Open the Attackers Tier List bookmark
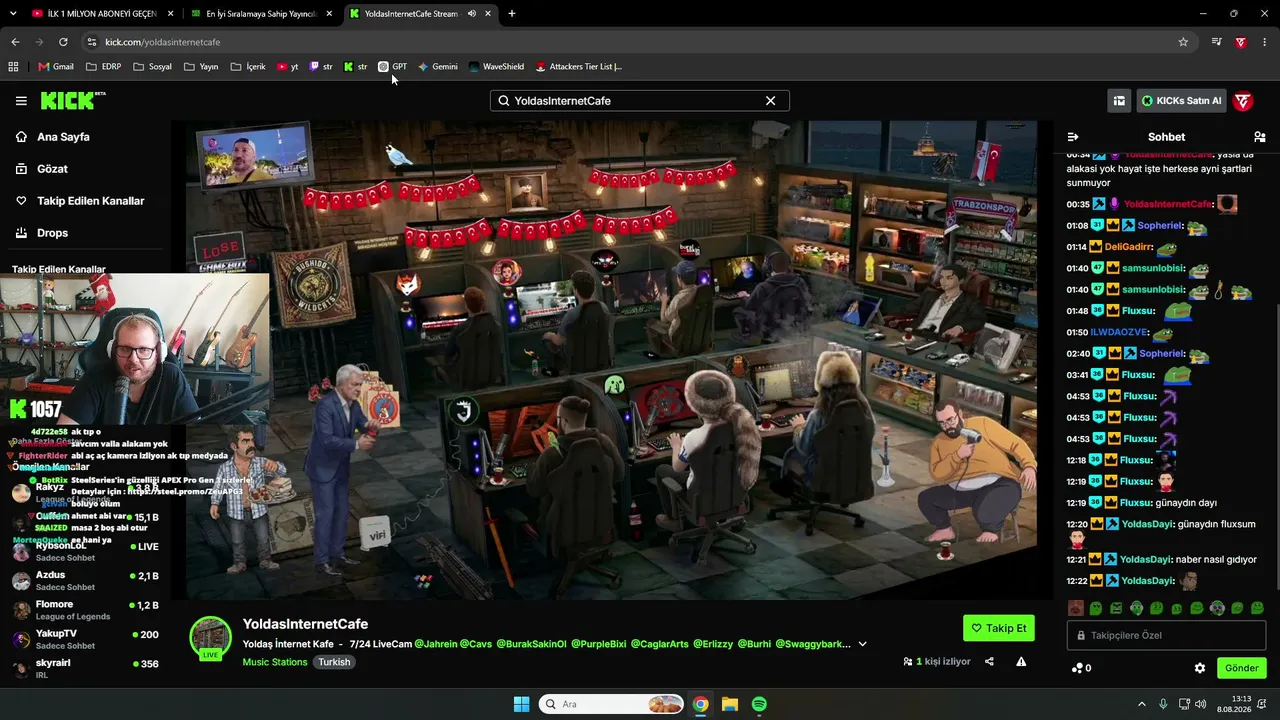Image resolution: width=1280 pixels, height=720 pixels. click(x=578, y=67)
